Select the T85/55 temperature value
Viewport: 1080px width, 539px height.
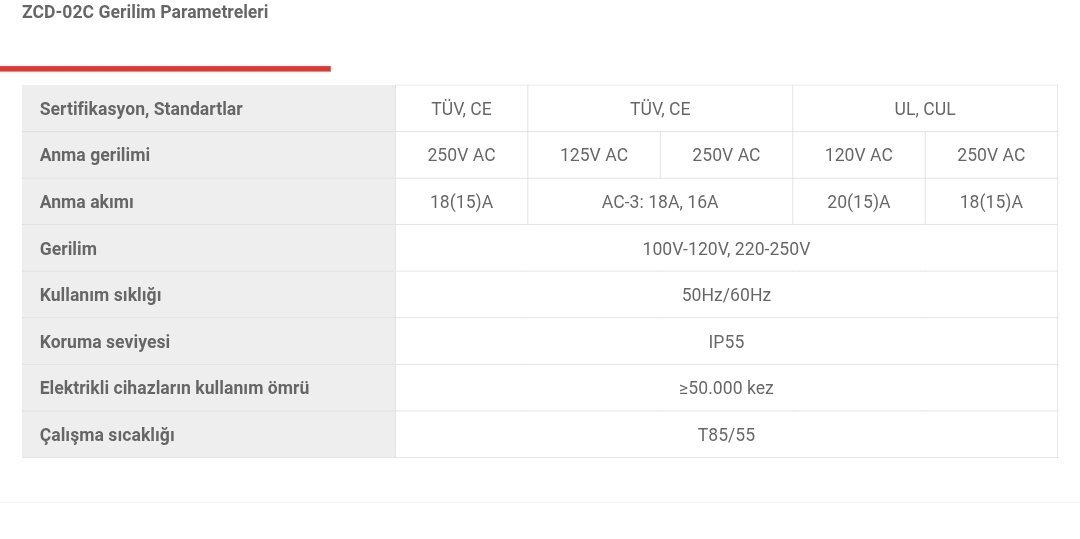726,435
